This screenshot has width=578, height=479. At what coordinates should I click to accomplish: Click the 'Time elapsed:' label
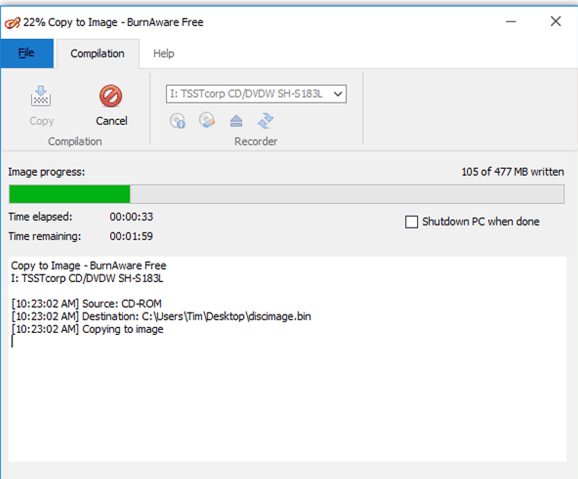click(41, 217)
